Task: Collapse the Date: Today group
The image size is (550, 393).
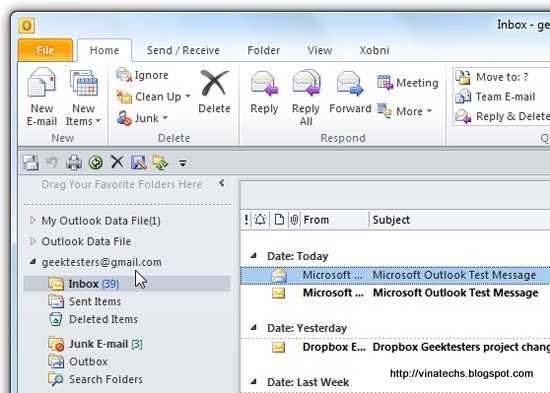Action: tap(253, 256)
